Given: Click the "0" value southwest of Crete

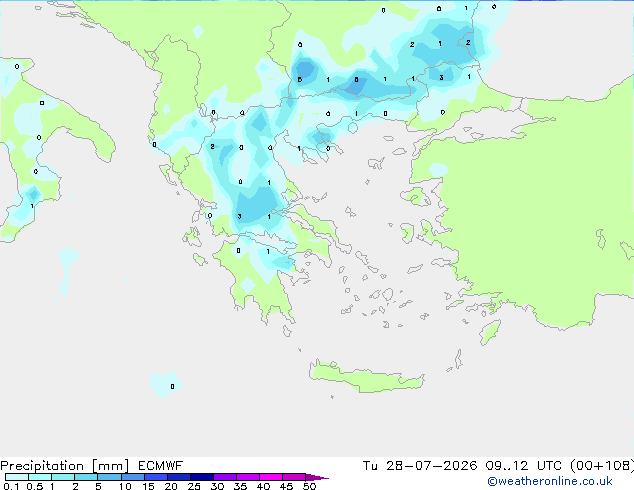Looking at the screenshot, I should (172, 387).
